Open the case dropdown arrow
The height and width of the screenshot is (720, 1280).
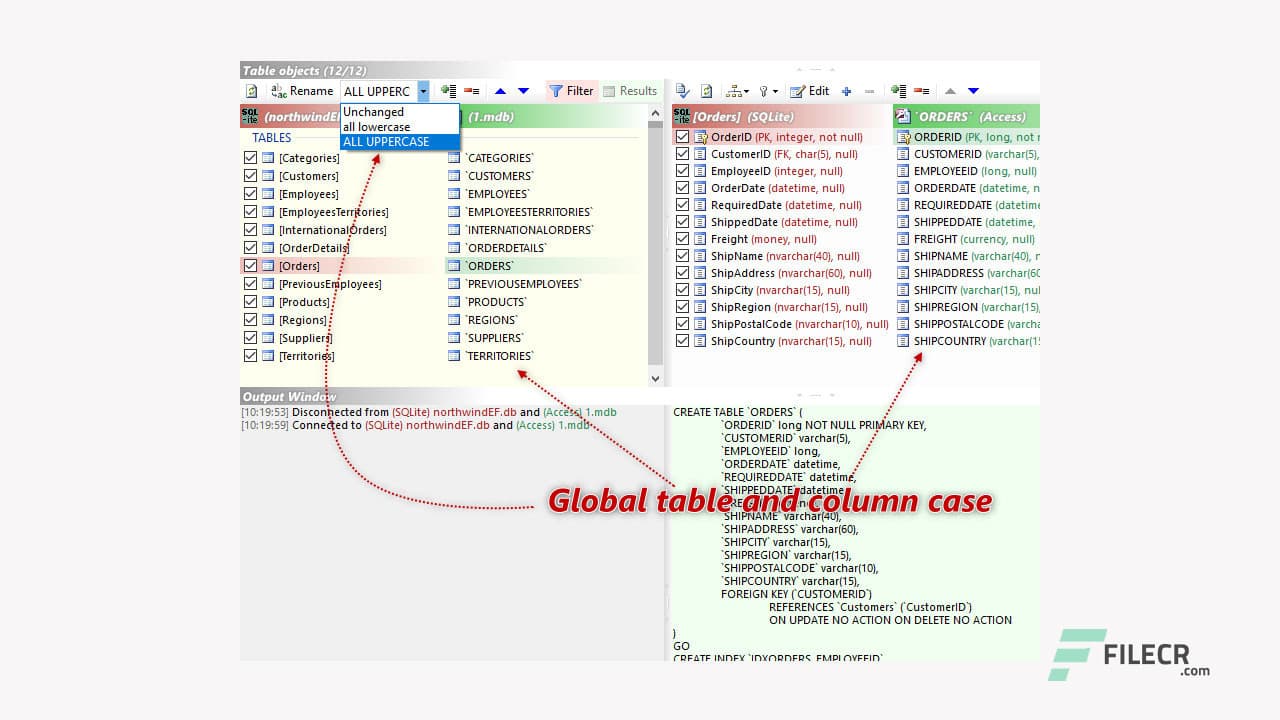423,91
